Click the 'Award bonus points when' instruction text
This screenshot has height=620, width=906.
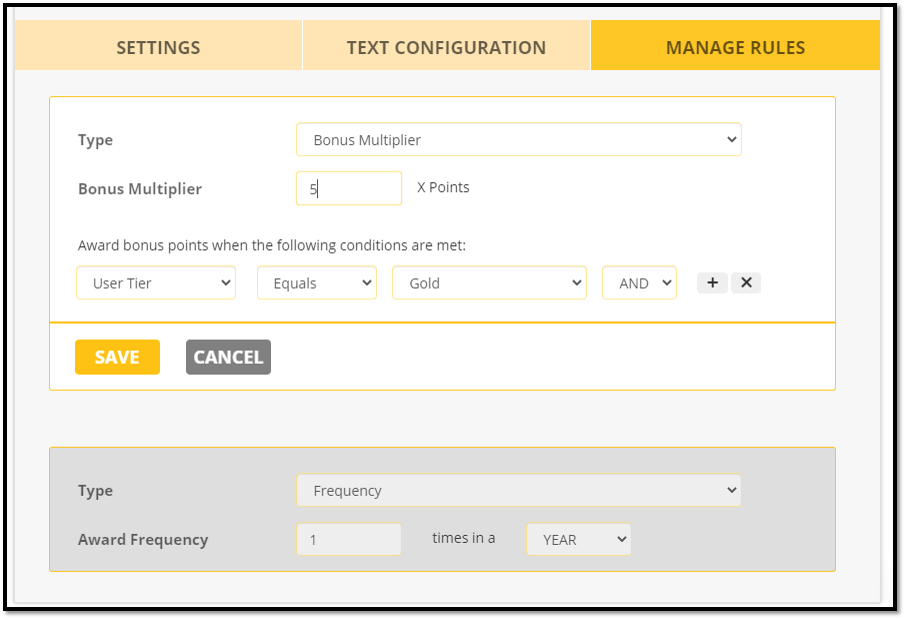coord(272,246)
